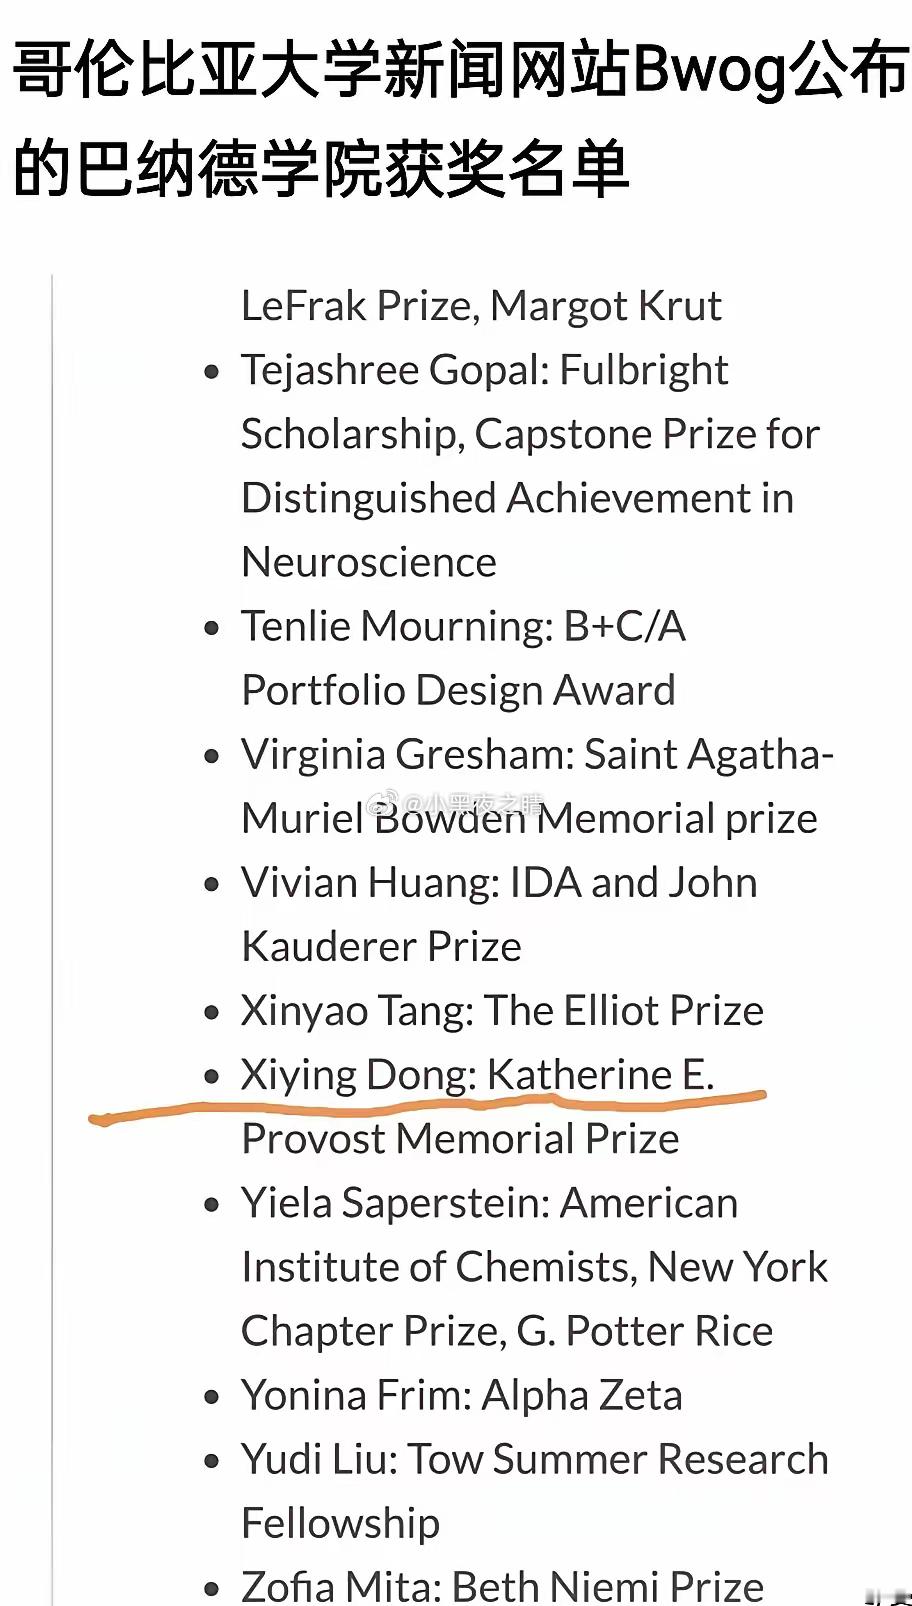Click the orange underline annotation
The image size is (912, 1606).
(428, 1106)
